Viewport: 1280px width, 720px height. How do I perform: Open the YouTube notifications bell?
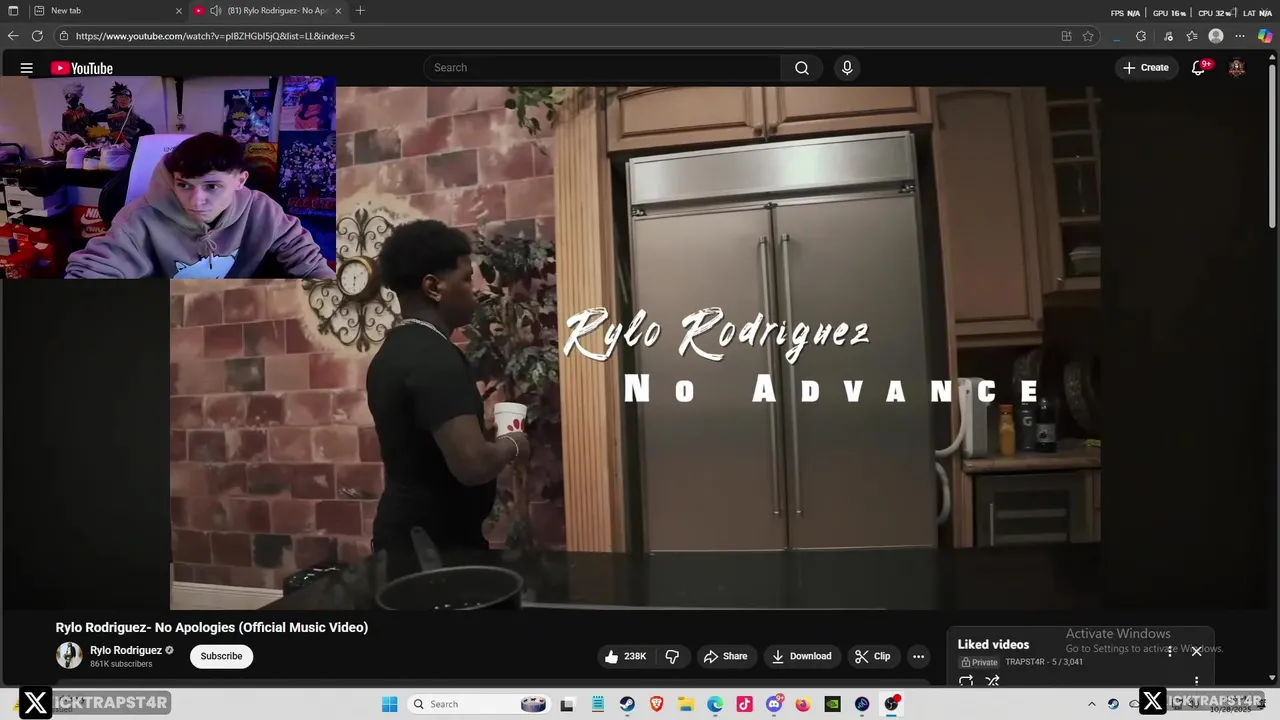point(1198,68)
